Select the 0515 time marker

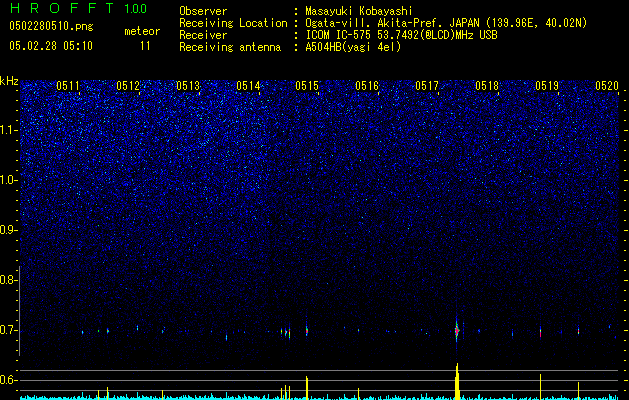[x=307, y=86]
